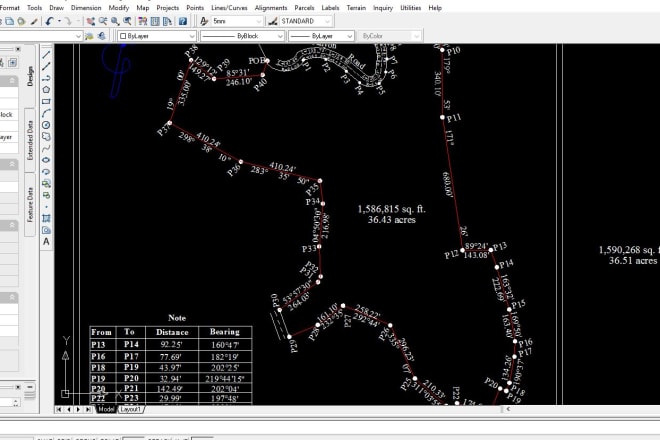
Task: Click the Text Style icon
Action: pyautogui.click(x=204, y=21)
